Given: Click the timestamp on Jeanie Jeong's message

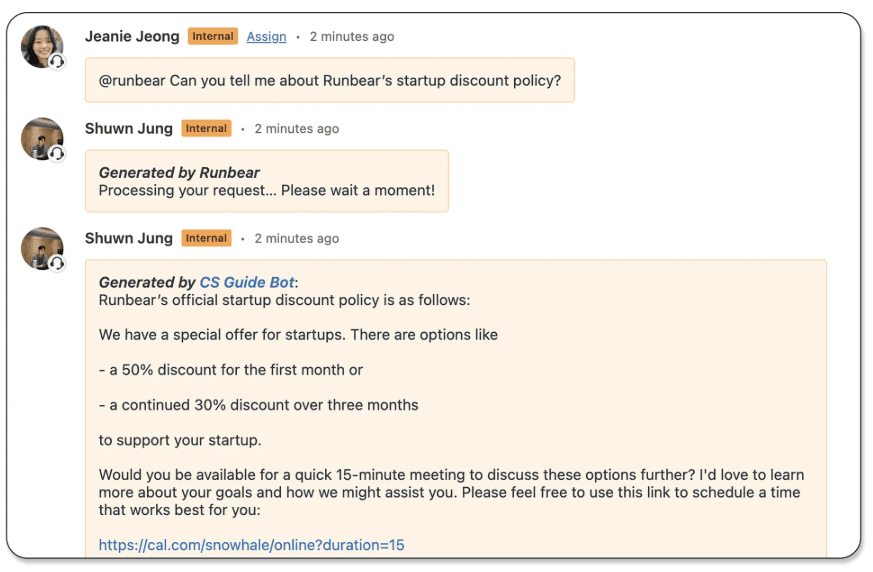Looking at the screenshot, I should pyautogui.click(x=352, y=37).
